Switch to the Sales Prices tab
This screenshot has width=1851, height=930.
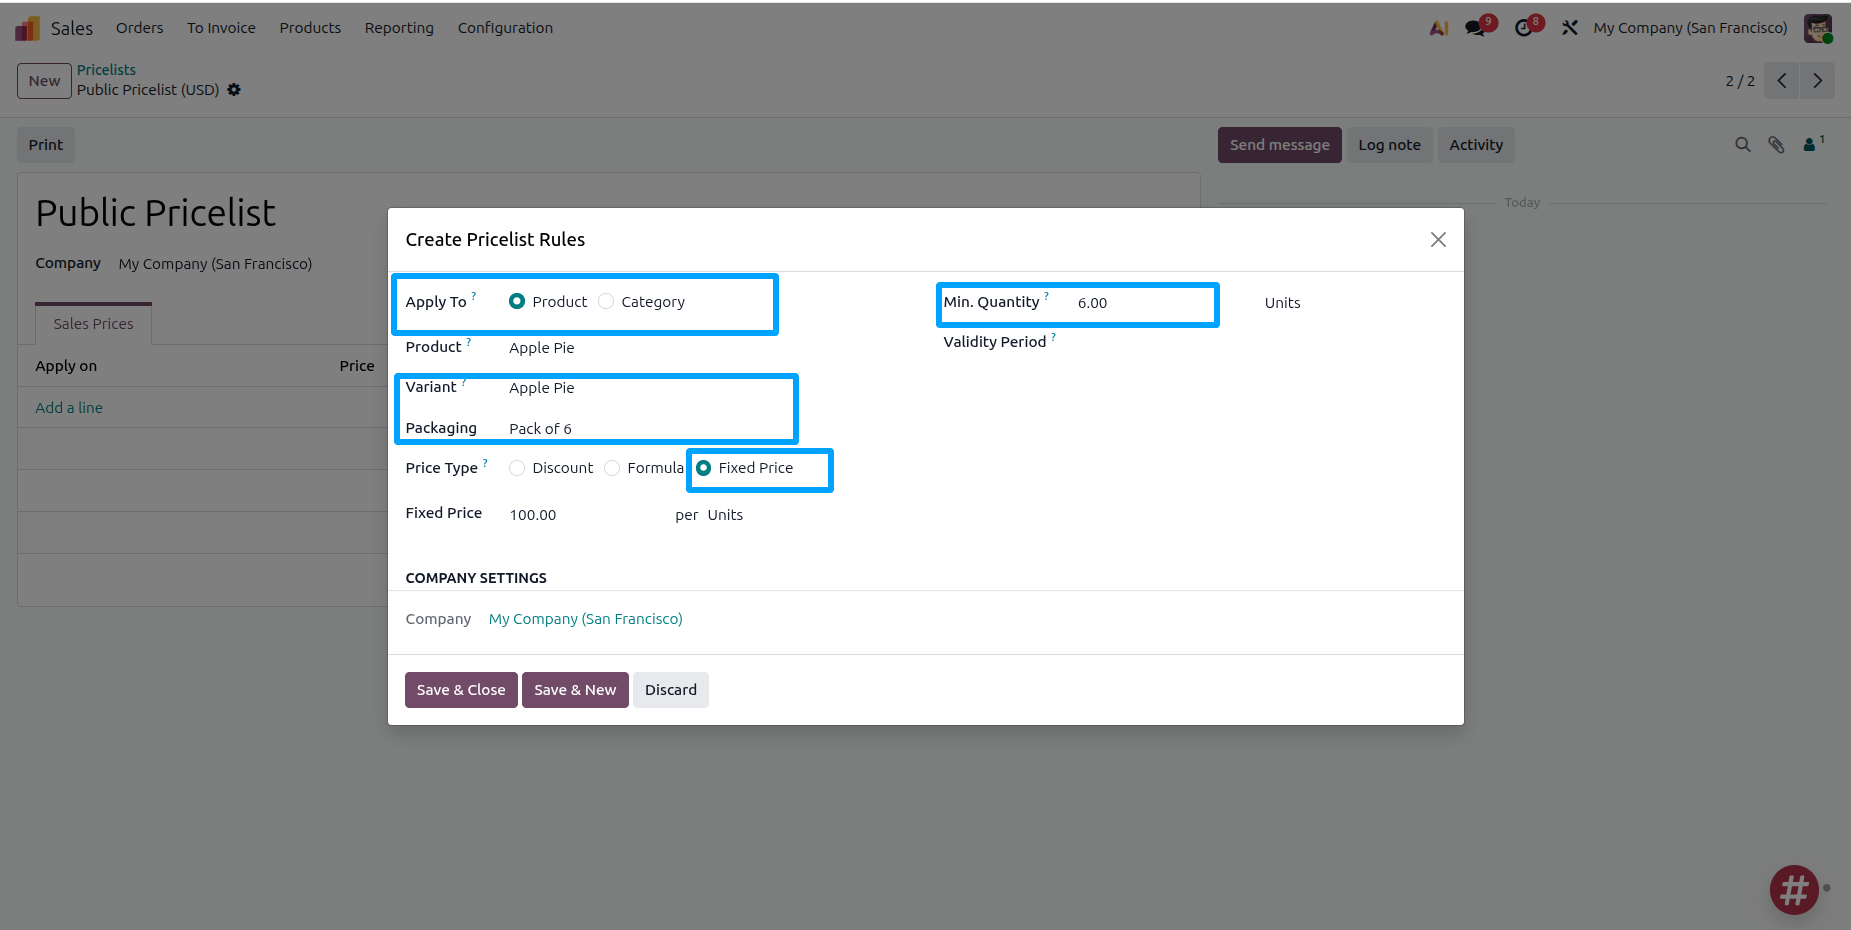tap(93, 322)
